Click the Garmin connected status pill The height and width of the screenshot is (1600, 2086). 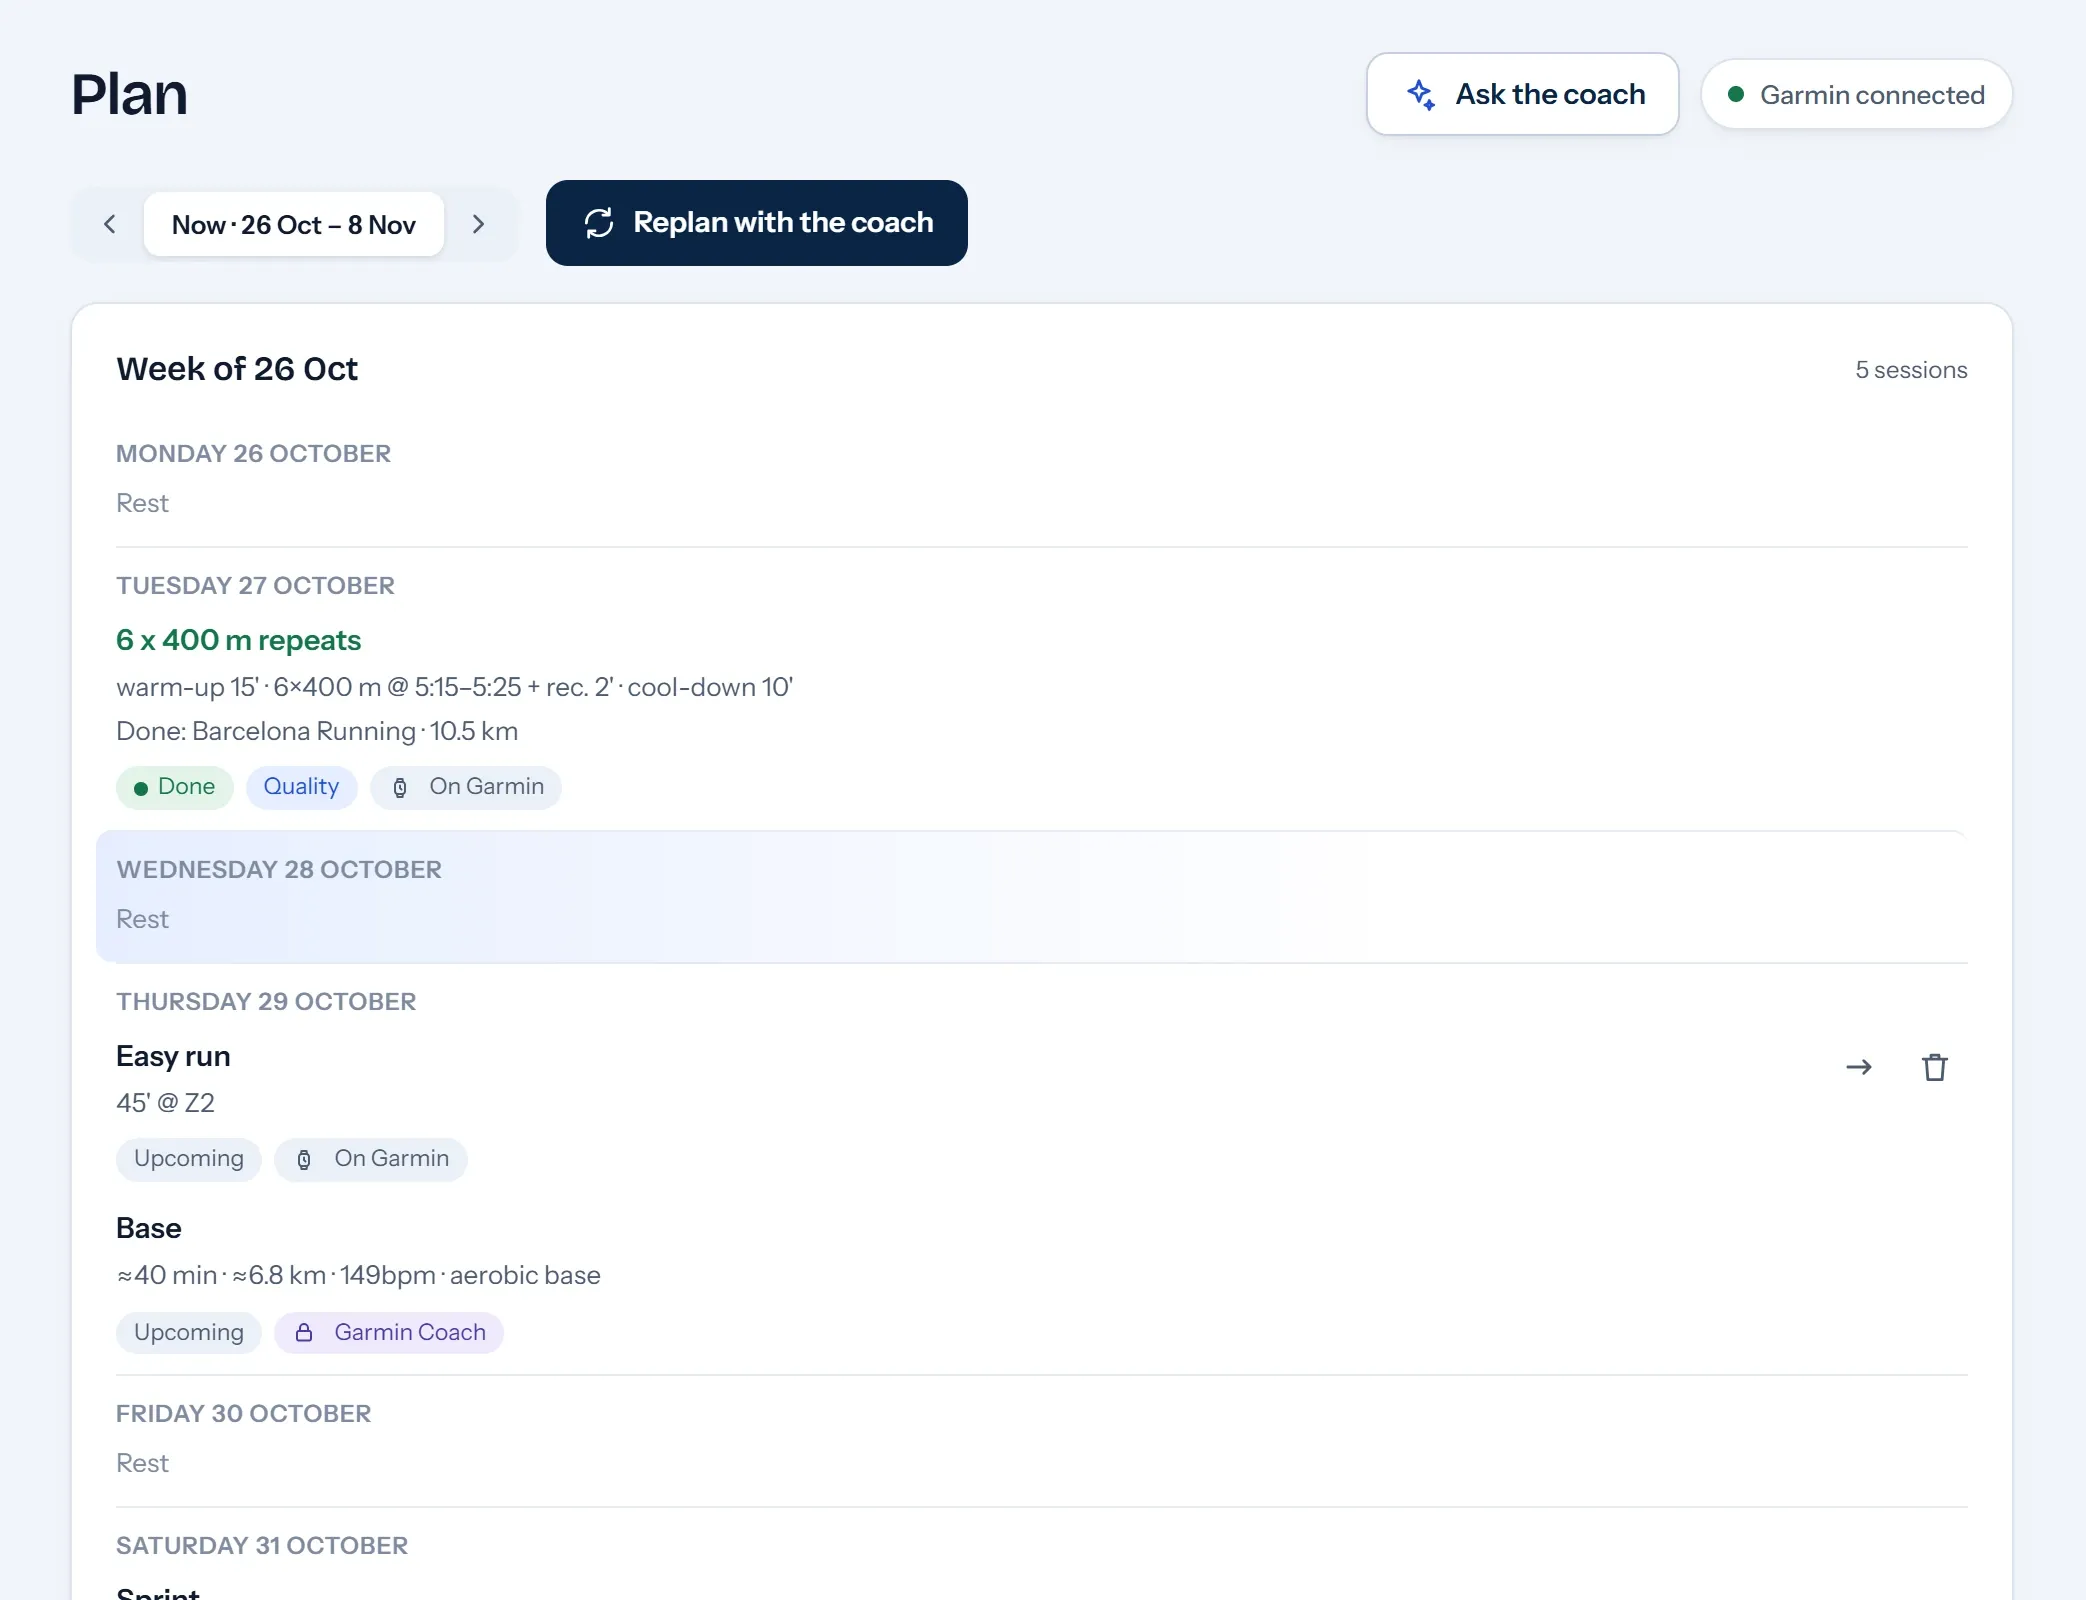(x=1856, y=94)
